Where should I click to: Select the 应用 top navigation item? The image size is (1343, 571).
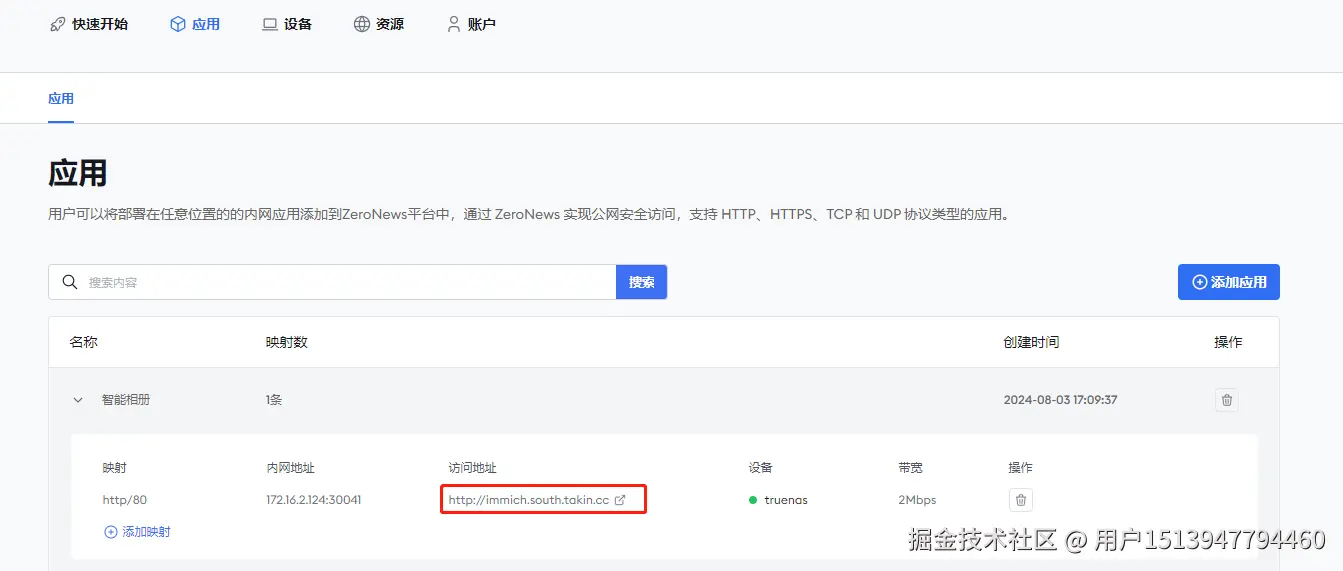tap(195, 24)
